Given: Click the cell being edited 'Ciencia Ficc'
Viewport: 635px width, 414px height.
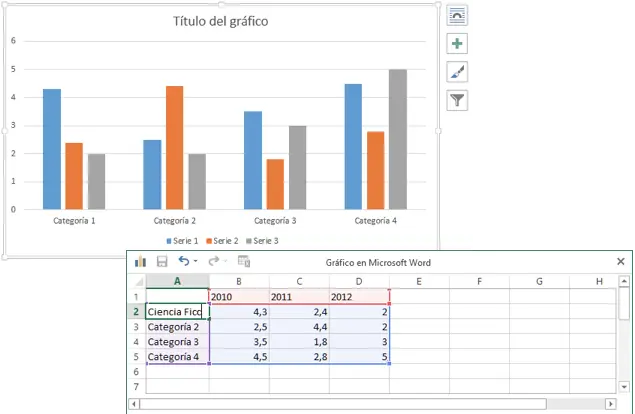Looking at the screenshot, I should 177,312.
